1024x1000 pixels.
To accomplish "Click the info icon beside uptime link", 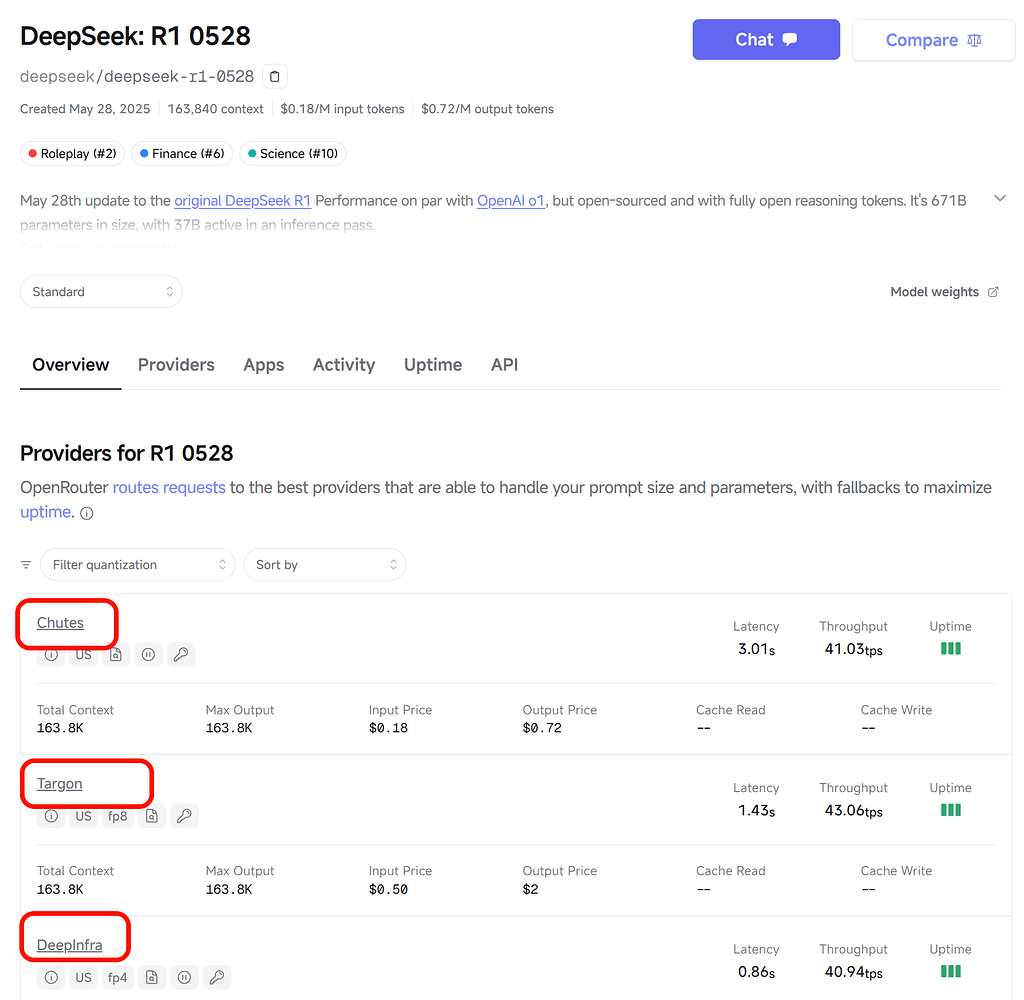I will tap(87, 513).
